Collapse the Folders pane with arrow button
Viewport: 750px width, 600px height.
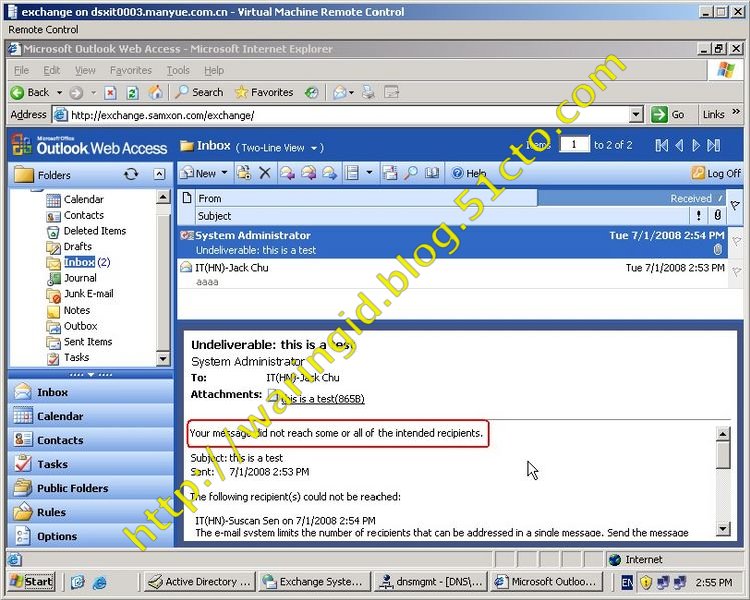[159, 174]
